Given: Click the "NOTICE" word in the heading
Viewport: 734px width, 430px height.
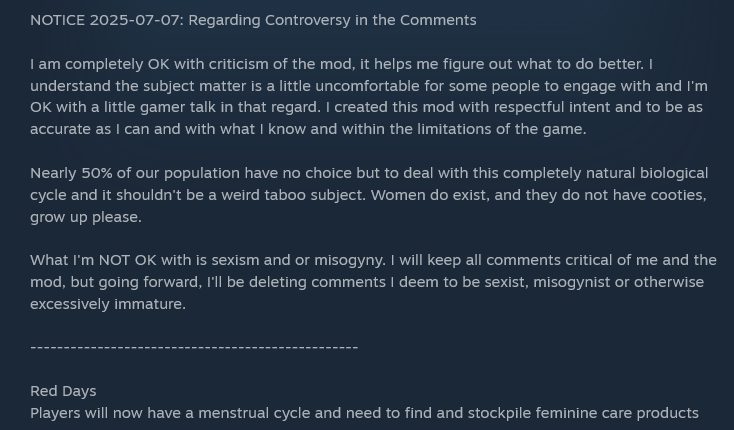Looking at the screenshot, I should point(58,20).
